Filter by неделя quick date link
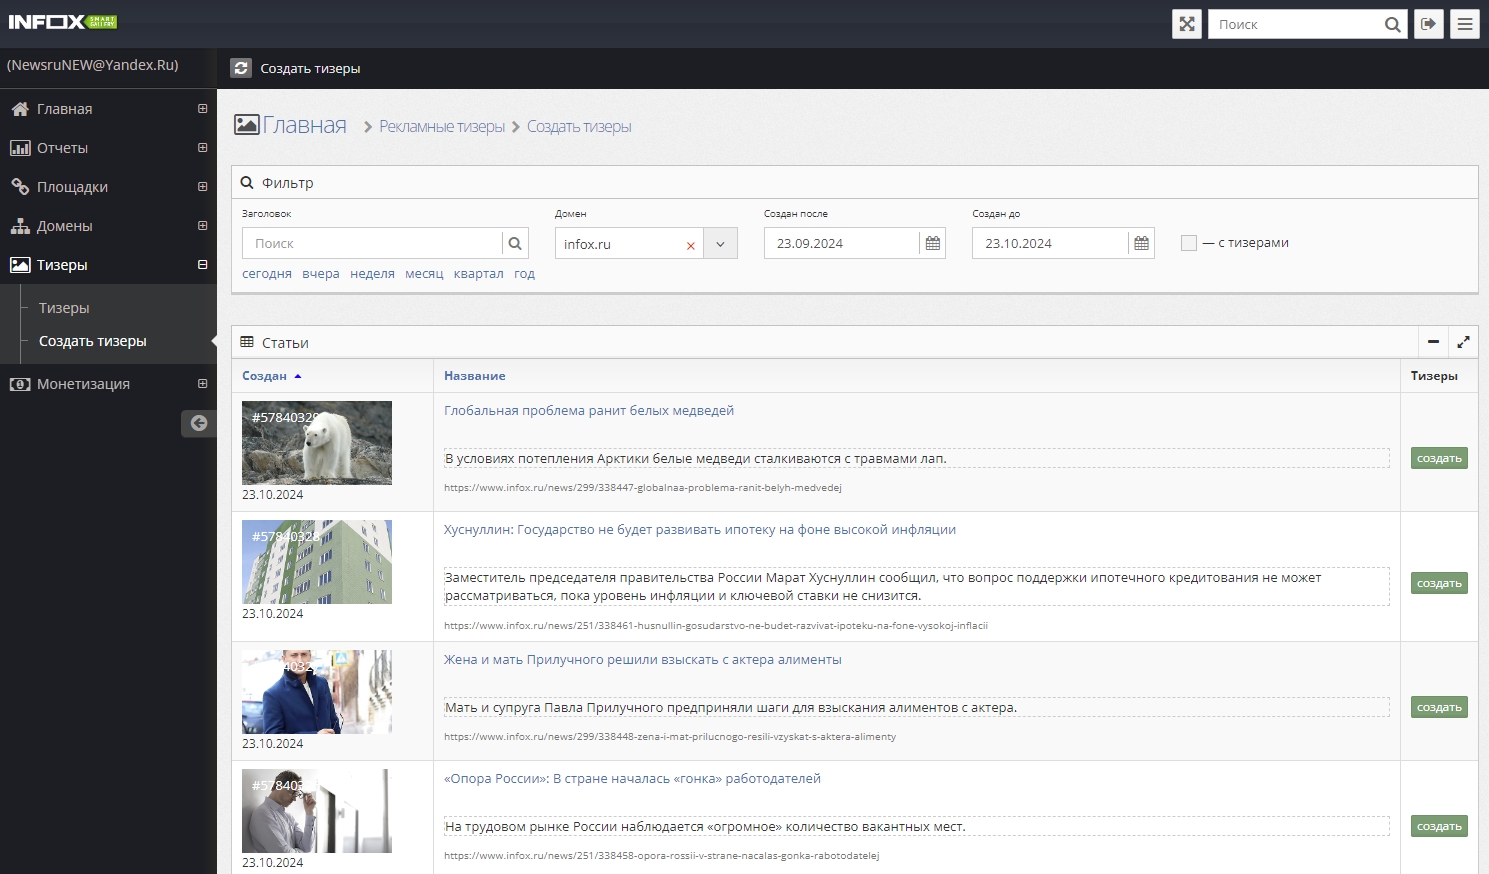The image size is (1489, 874). pyautogui.click(x=372, y=274)
